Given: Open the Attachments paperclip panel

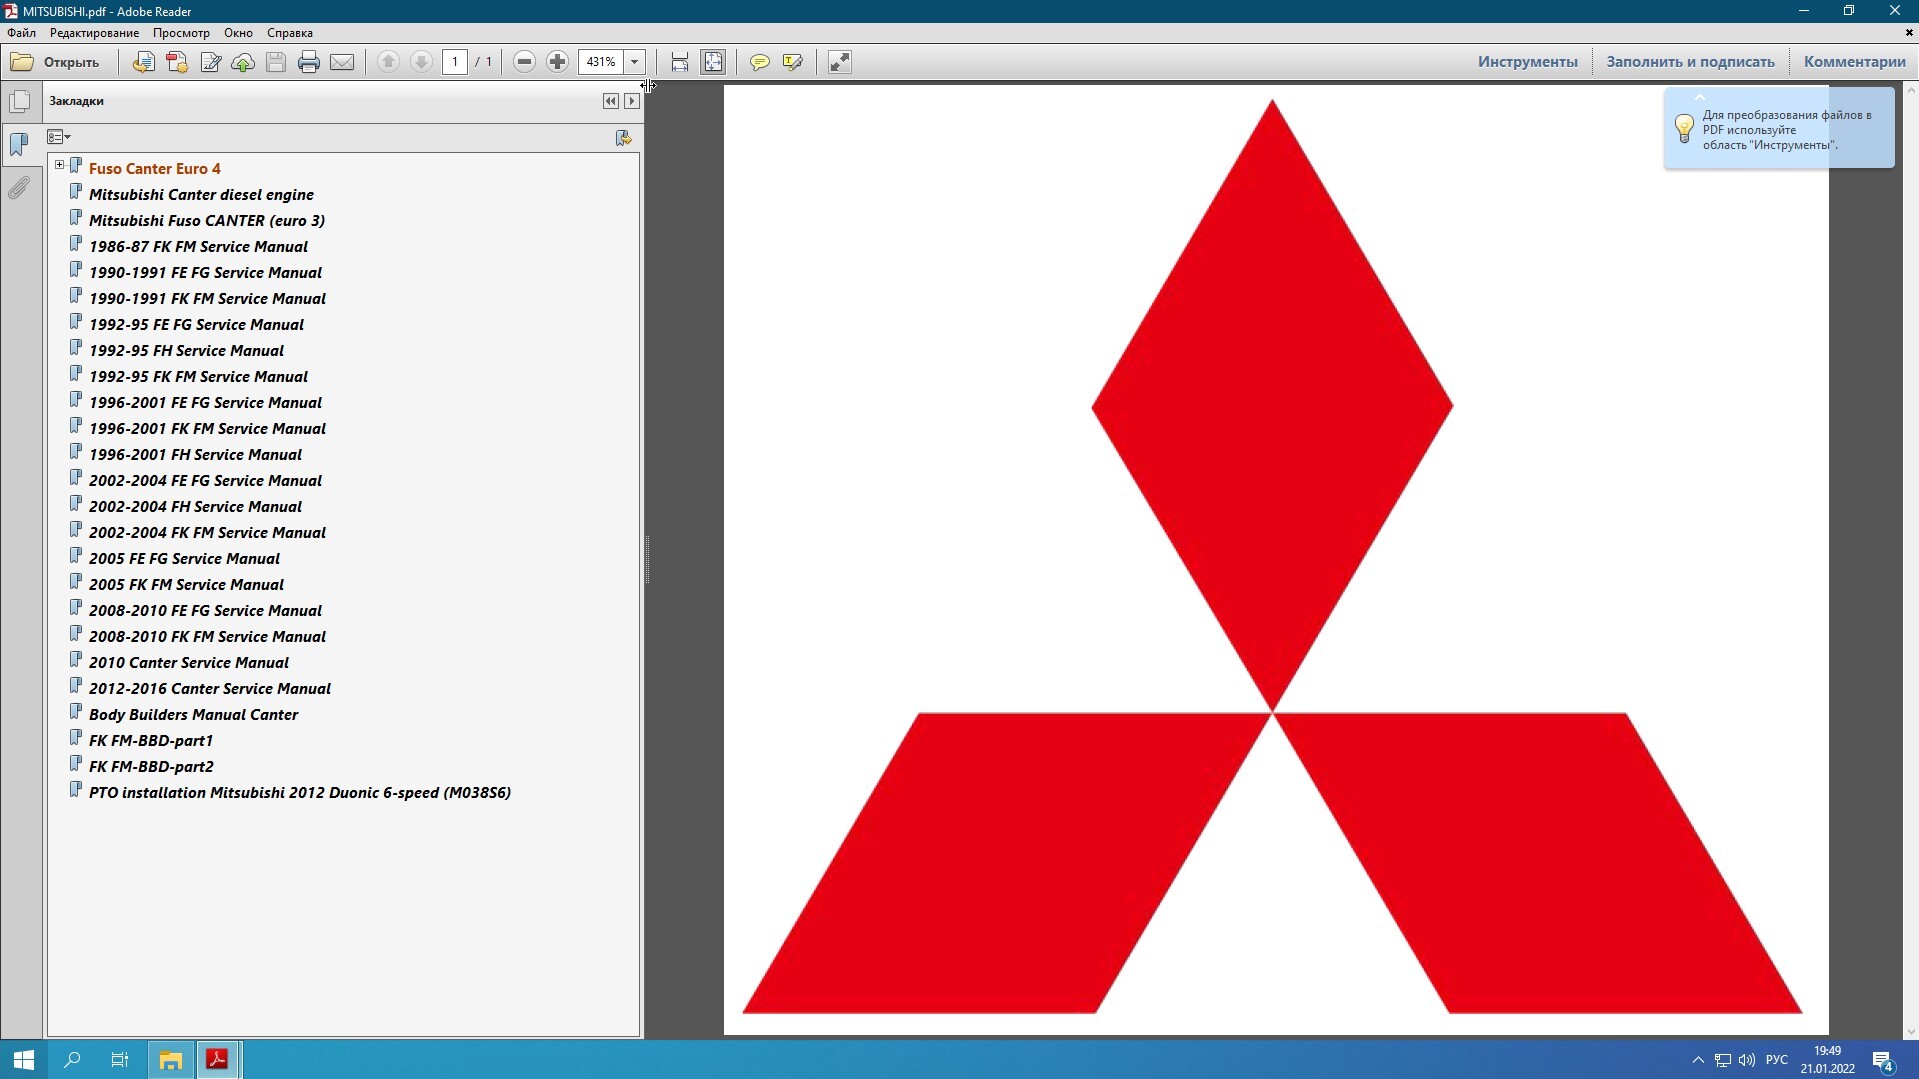Looking at the screenshot, I should click(19, 188).
